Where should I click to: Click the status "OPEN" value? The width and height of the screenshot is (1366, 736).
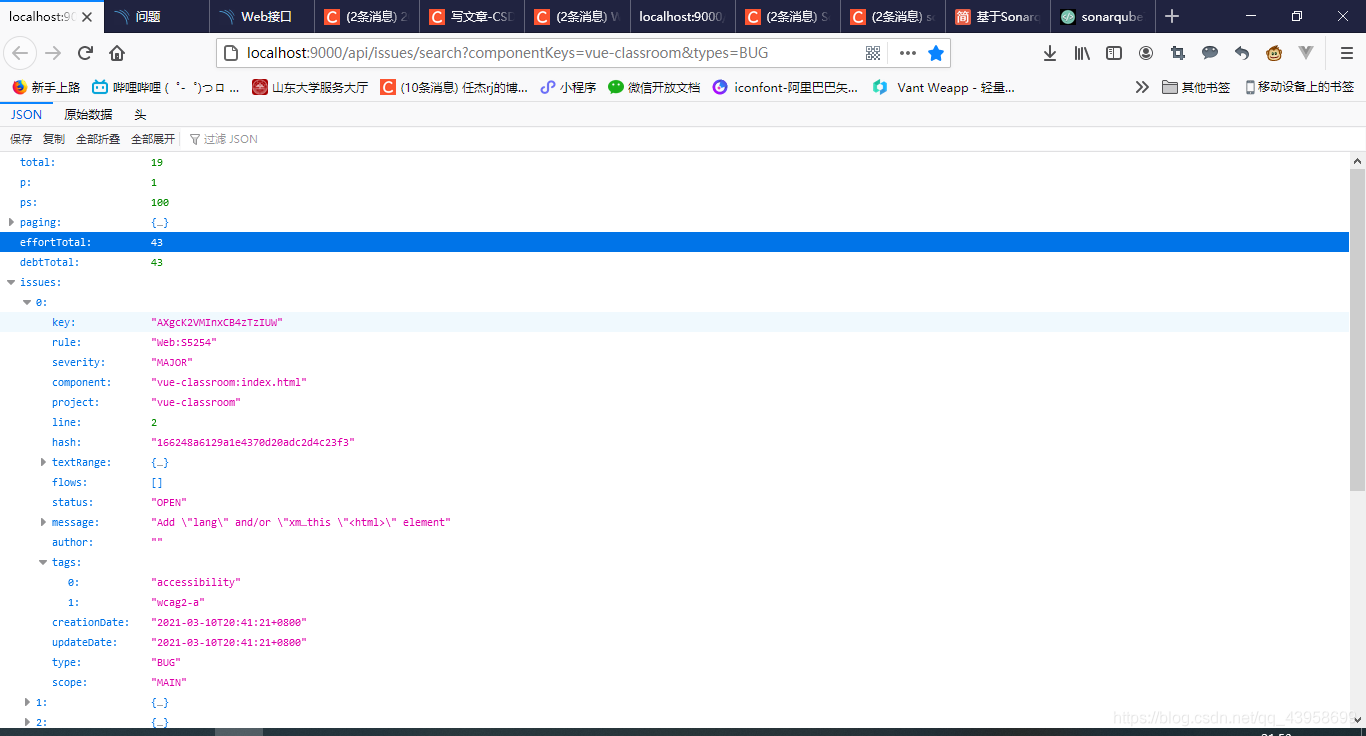(169, 502)
